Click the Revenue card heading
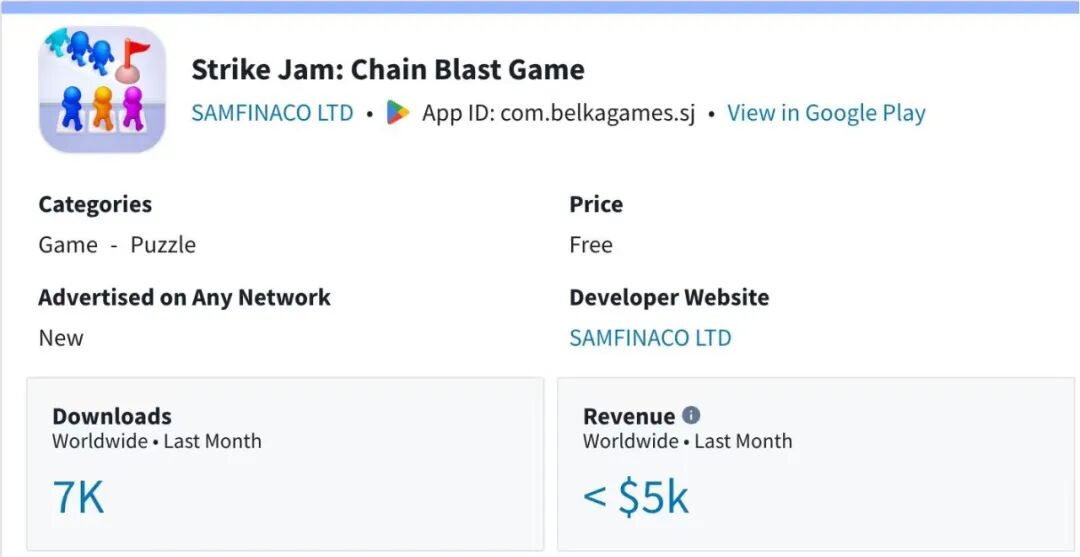The image size is (1080, 557). click(629, 416)
